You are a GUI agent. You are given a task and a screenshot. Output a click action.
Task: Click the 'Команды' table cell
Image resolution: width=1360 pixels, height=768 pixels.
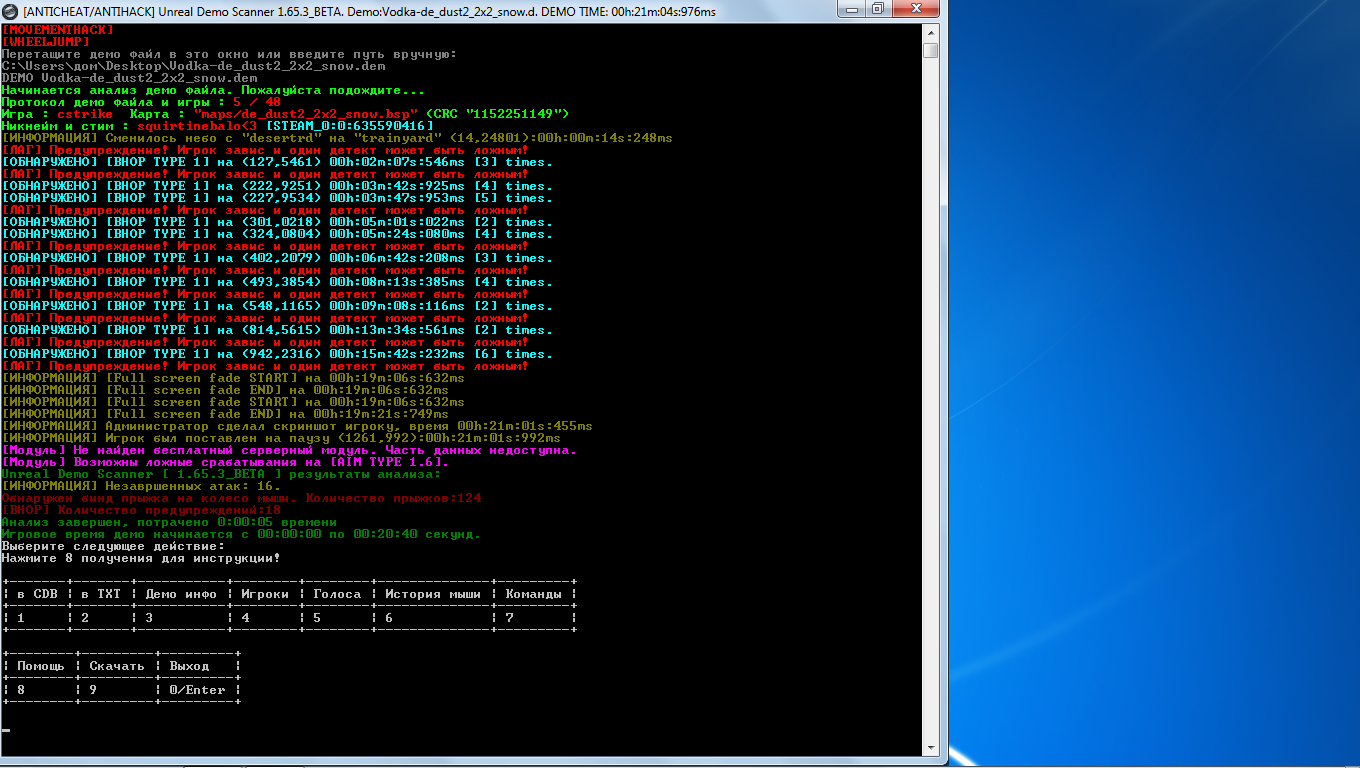tap(534, 594)
